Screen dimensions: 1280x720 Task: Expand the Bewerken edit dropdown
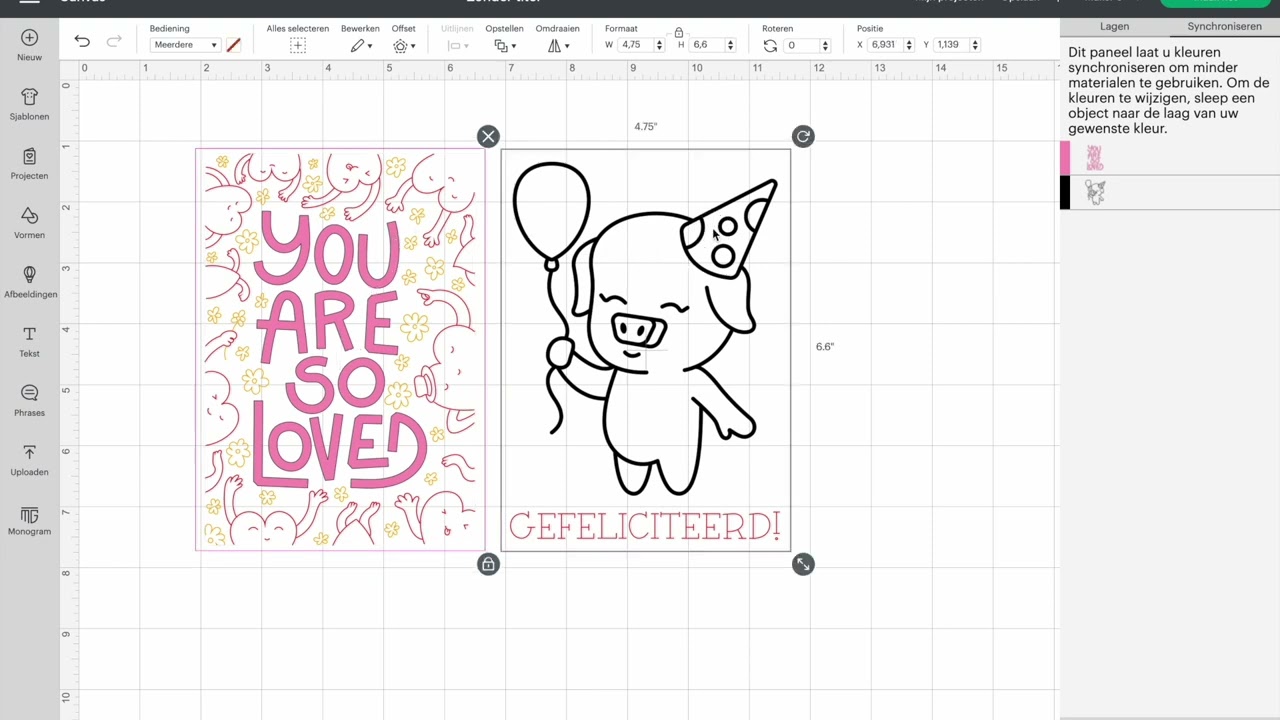click(x=361, y=46)
